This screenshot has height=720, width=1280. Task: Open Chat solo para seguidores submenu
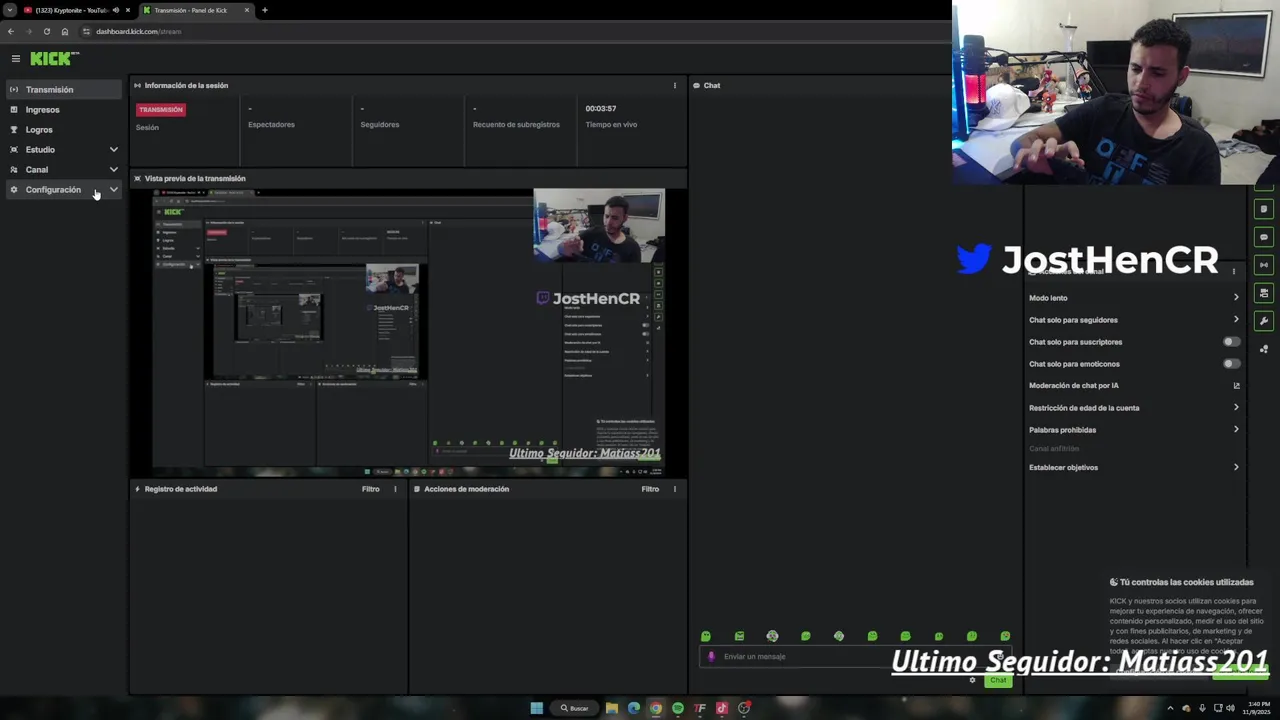click(x=1134, y=320)
